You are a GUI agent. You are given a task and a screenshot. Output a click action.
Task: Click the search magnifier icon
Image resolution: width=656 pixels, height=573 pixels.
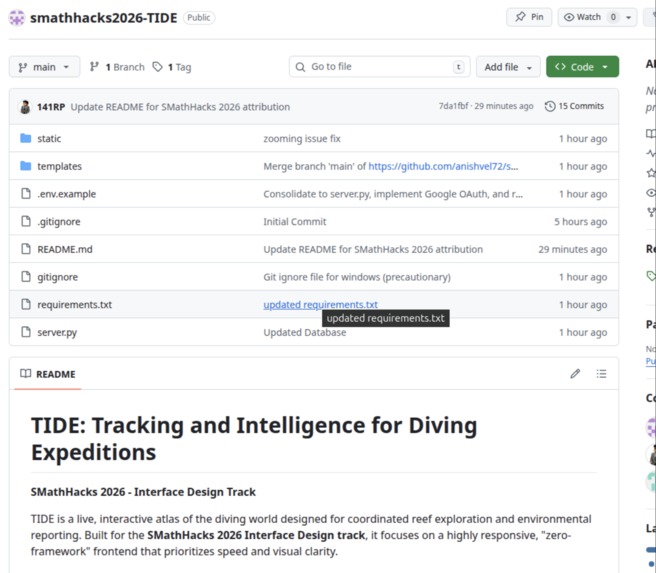(x=300, y=67)
